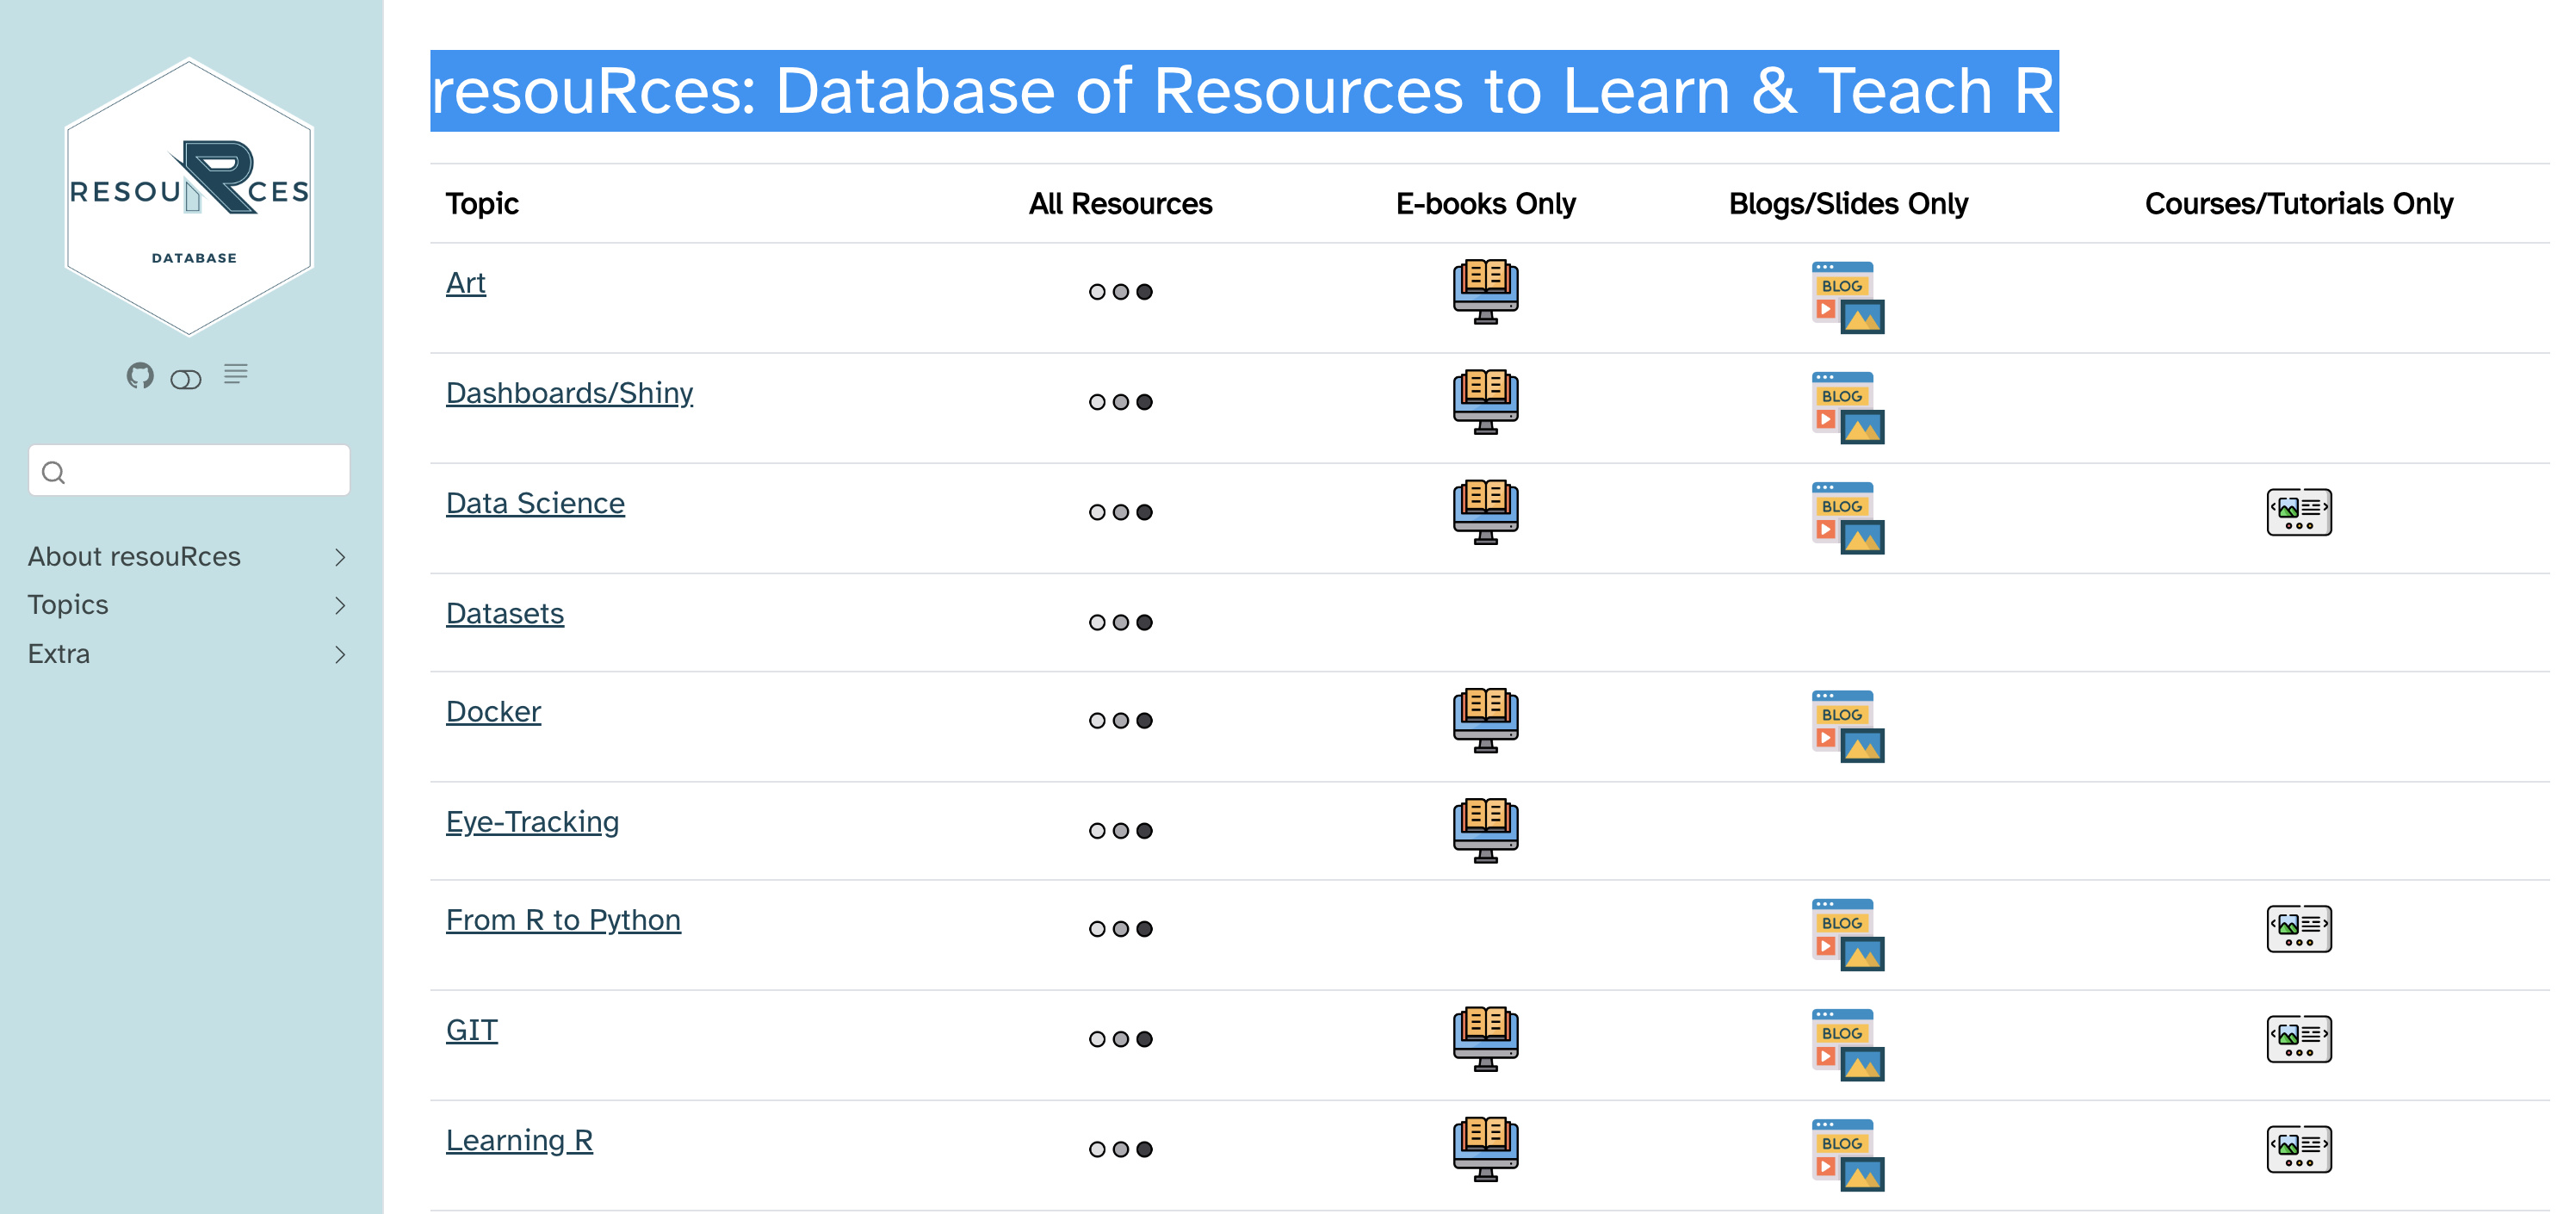The image size is (2576, 1214).
Task: Click the Courses/Tutorials Only column header
Action: point(2299,204)
